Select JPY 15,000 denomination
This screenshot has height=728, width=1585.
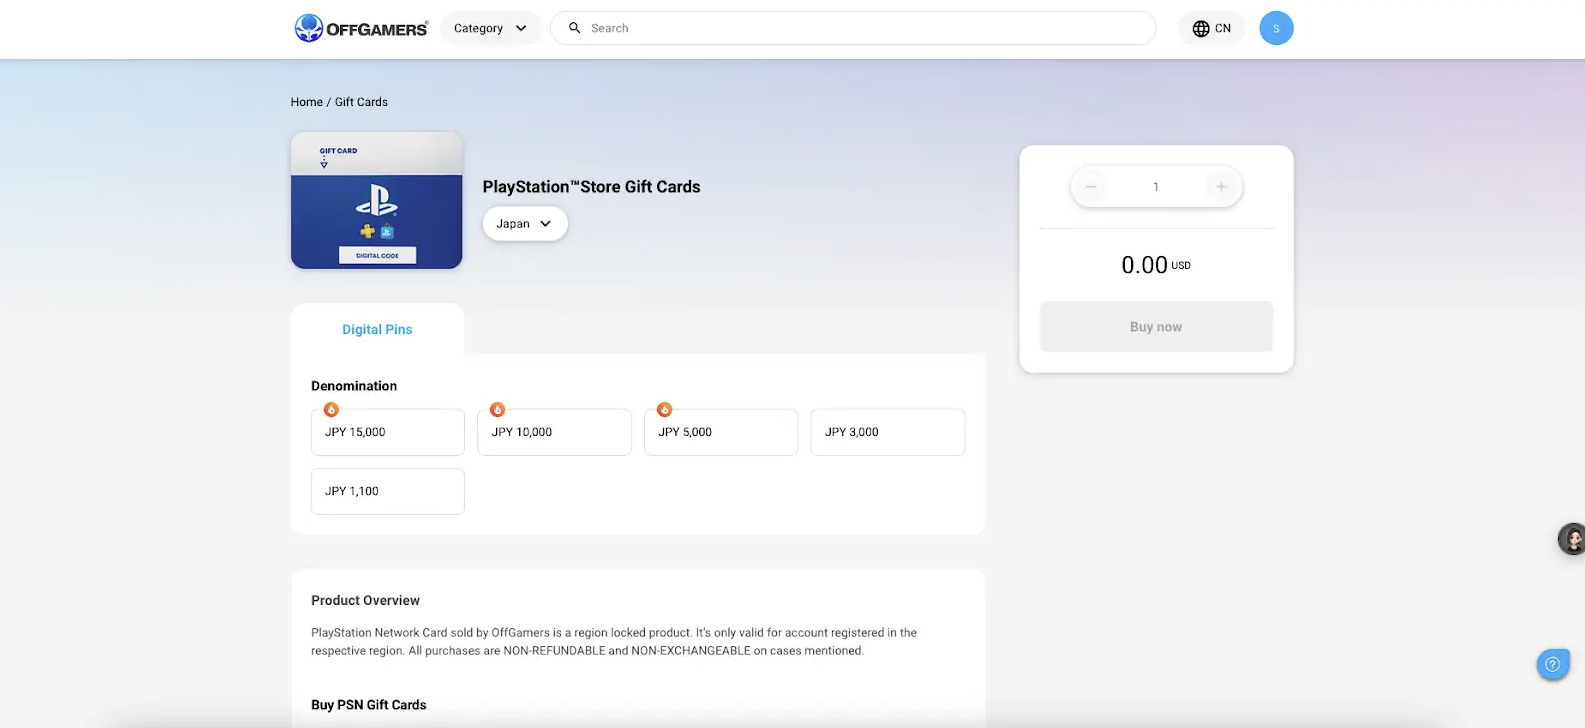388,432
